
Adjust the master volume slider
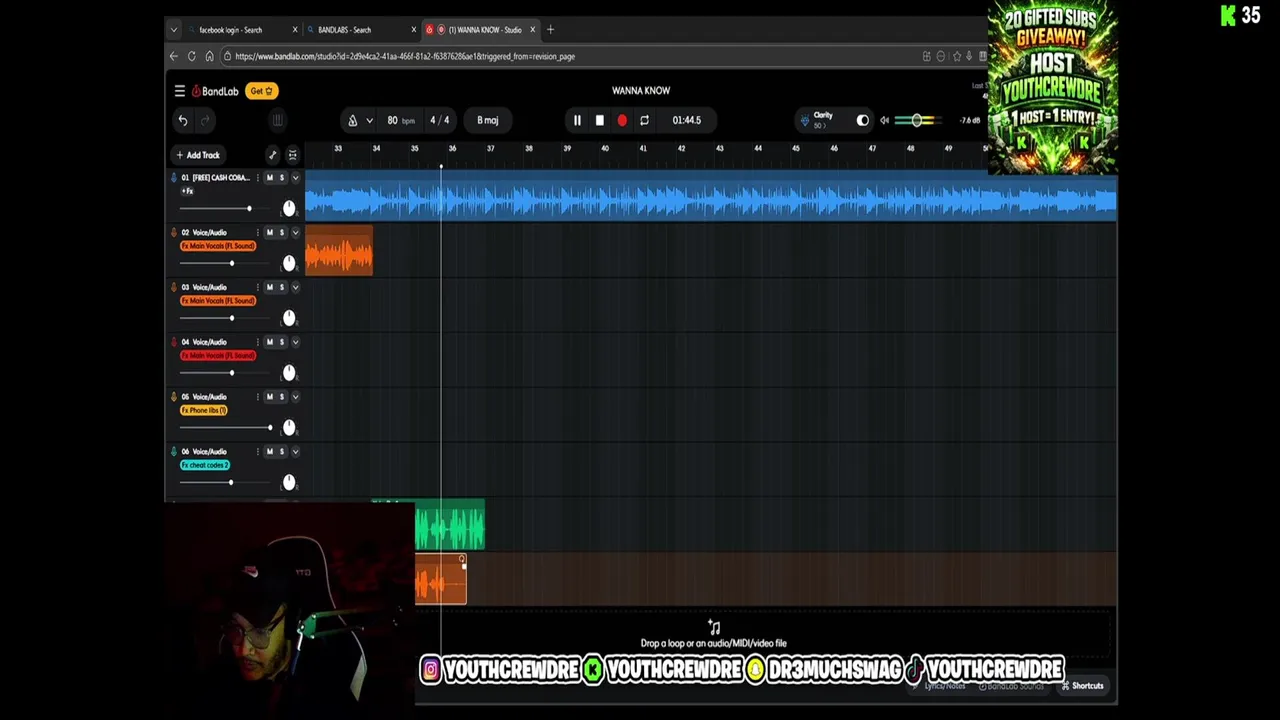[915, 120]
